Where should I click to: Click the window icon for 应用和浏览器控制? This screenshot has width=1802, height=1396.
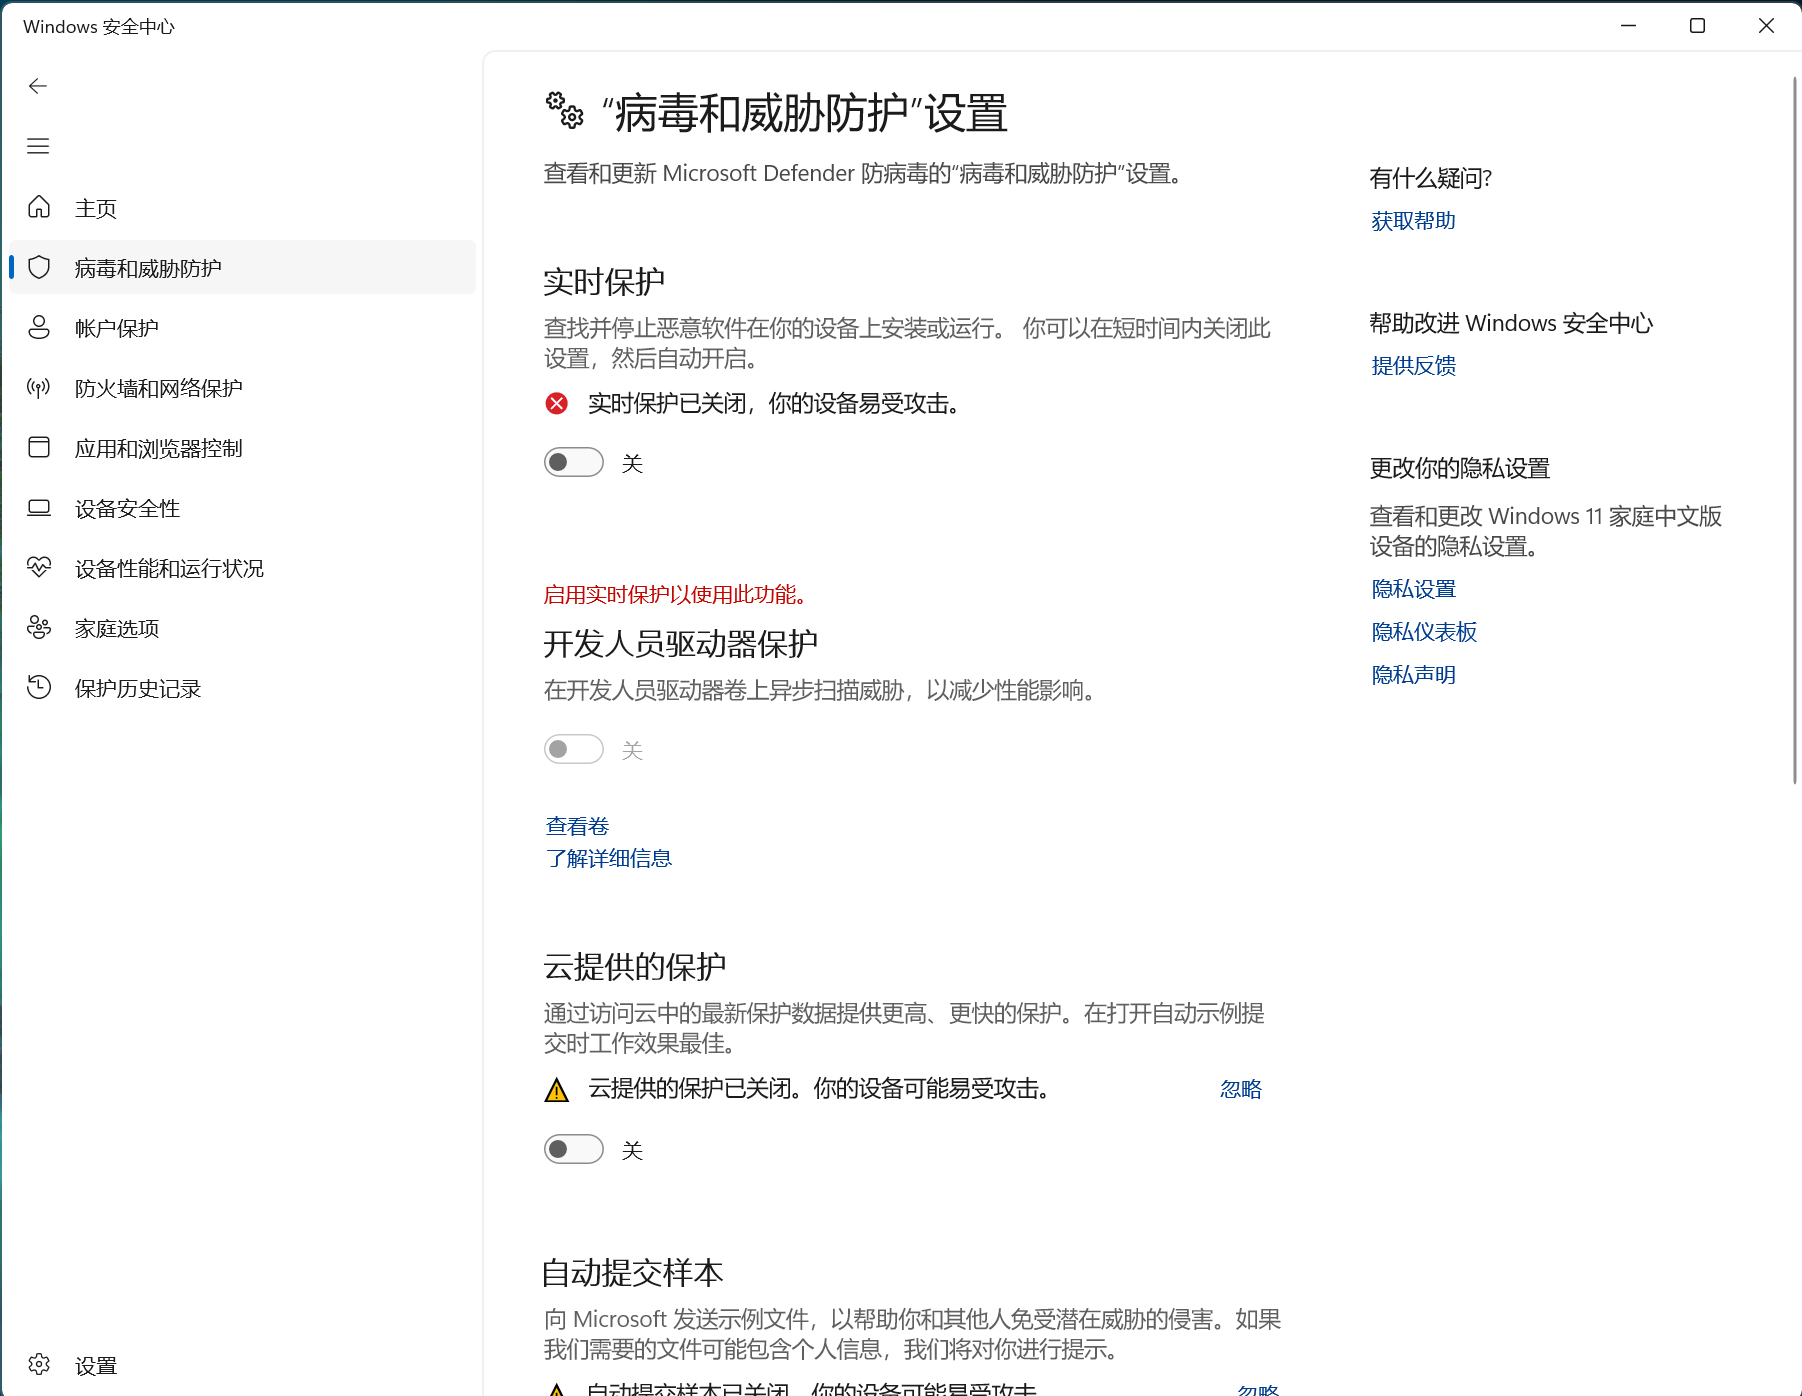39,447
